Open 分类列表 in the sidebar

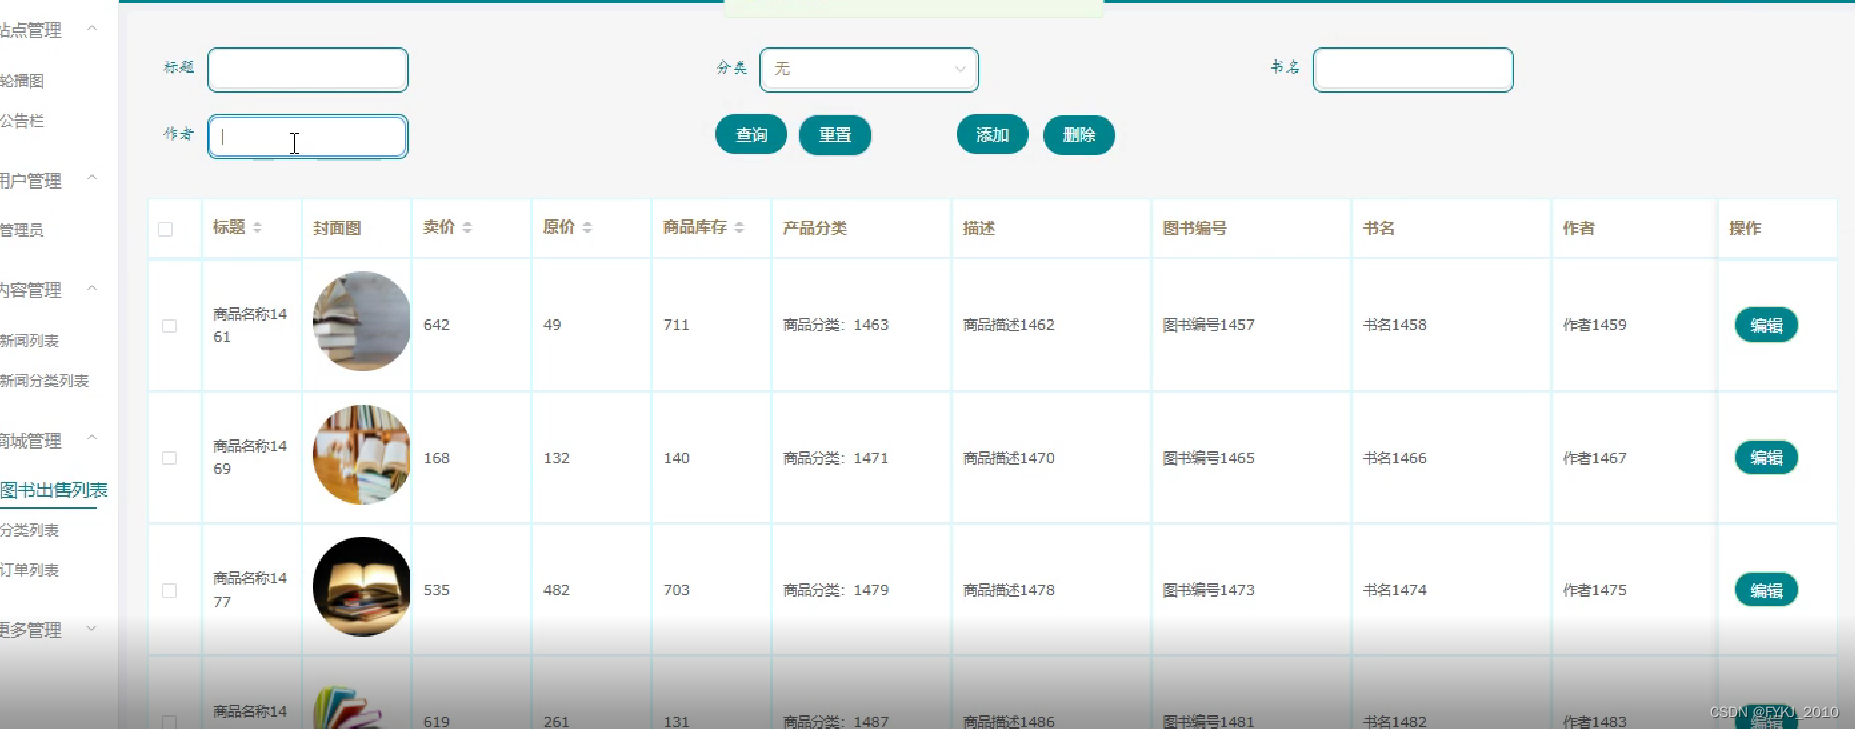click(29, 530)
